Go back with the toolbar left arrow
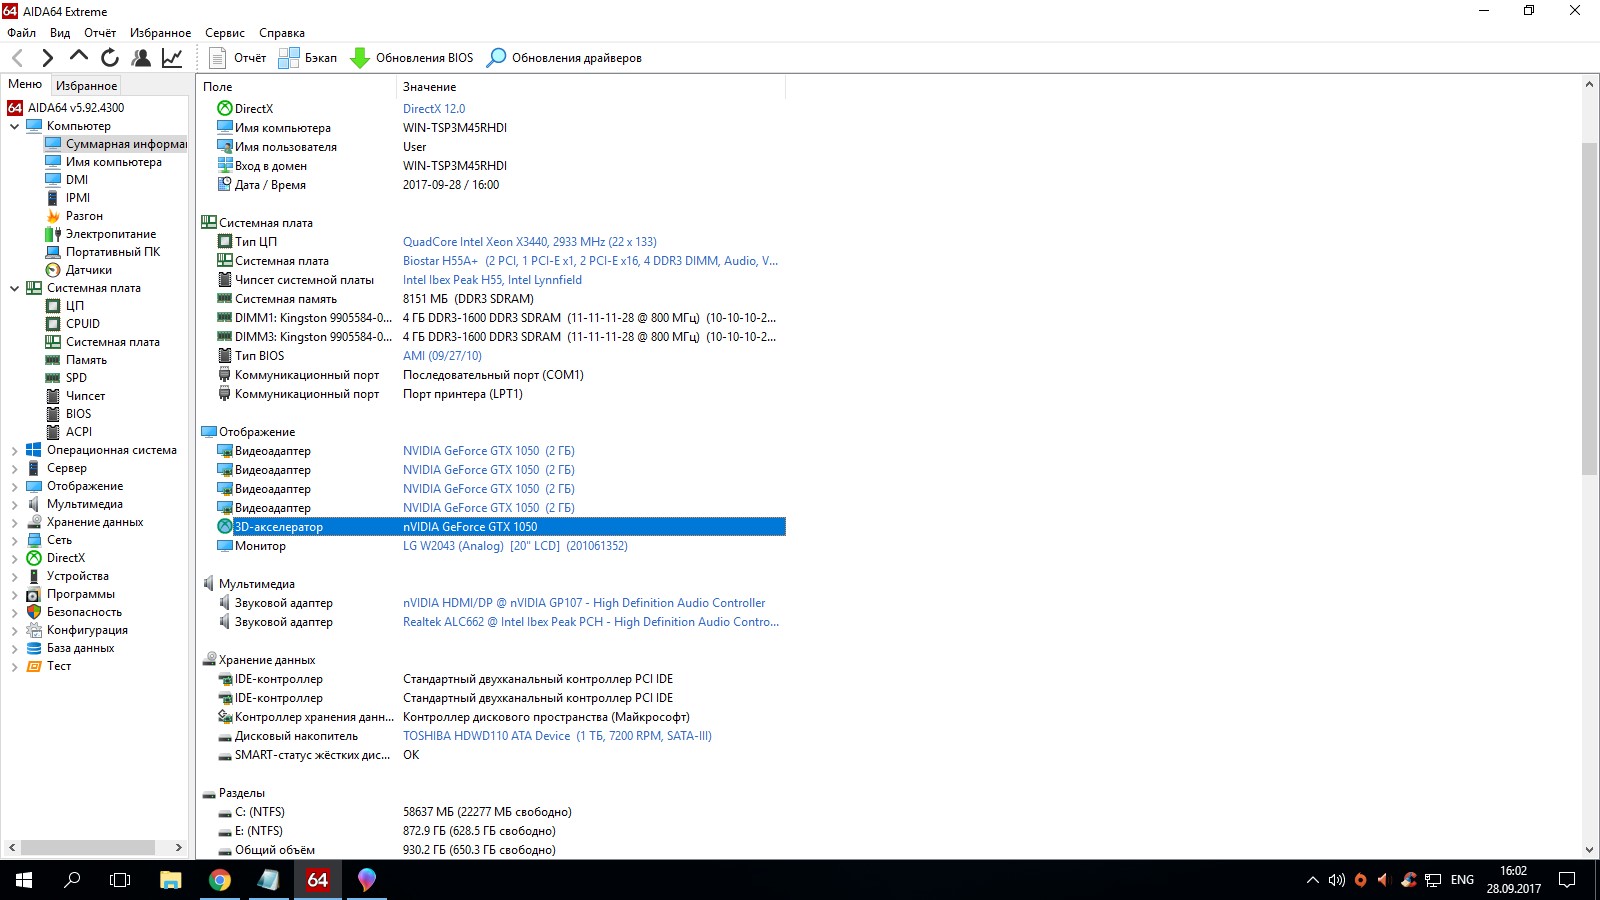1600x900 pixels. (x=18, y=58)
